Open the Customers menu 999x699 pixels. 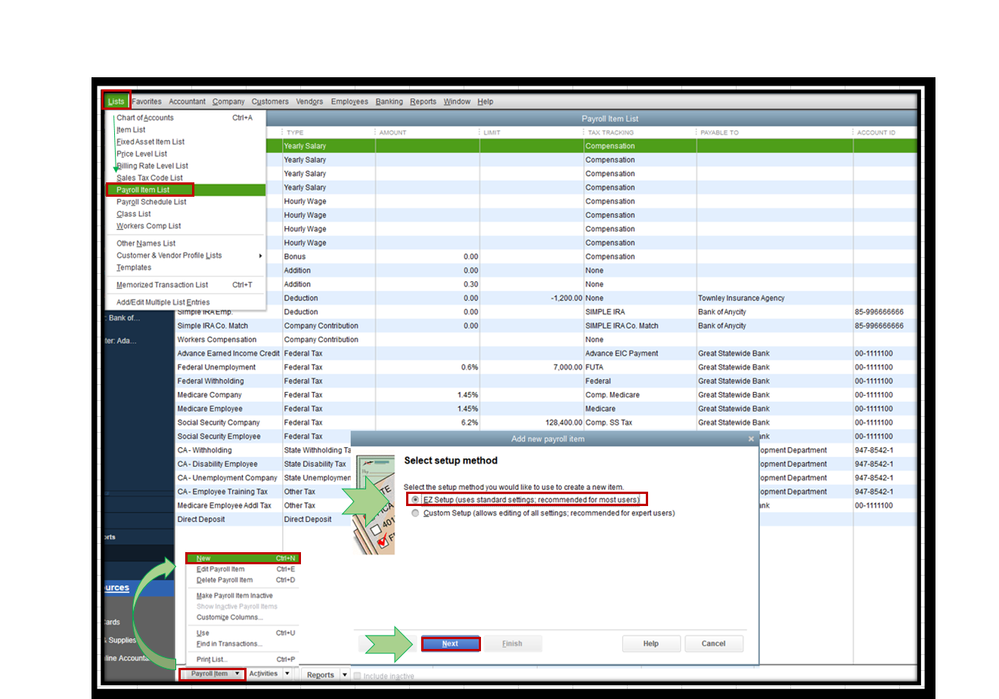[270, 101]
